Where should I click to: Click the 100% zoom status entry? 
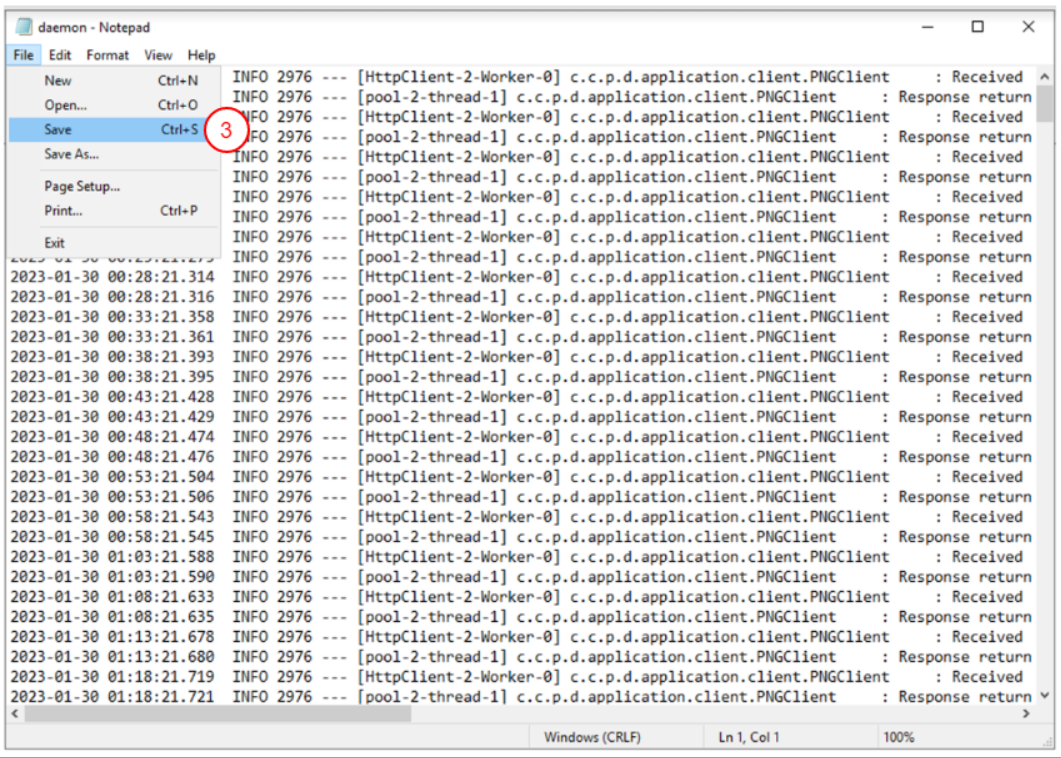tap(899, 737)
